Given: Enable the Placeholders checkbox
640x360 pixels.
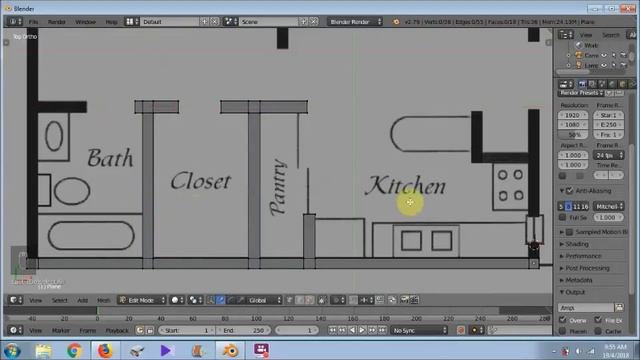Looking at the screenshot, I should coord(562,331).
